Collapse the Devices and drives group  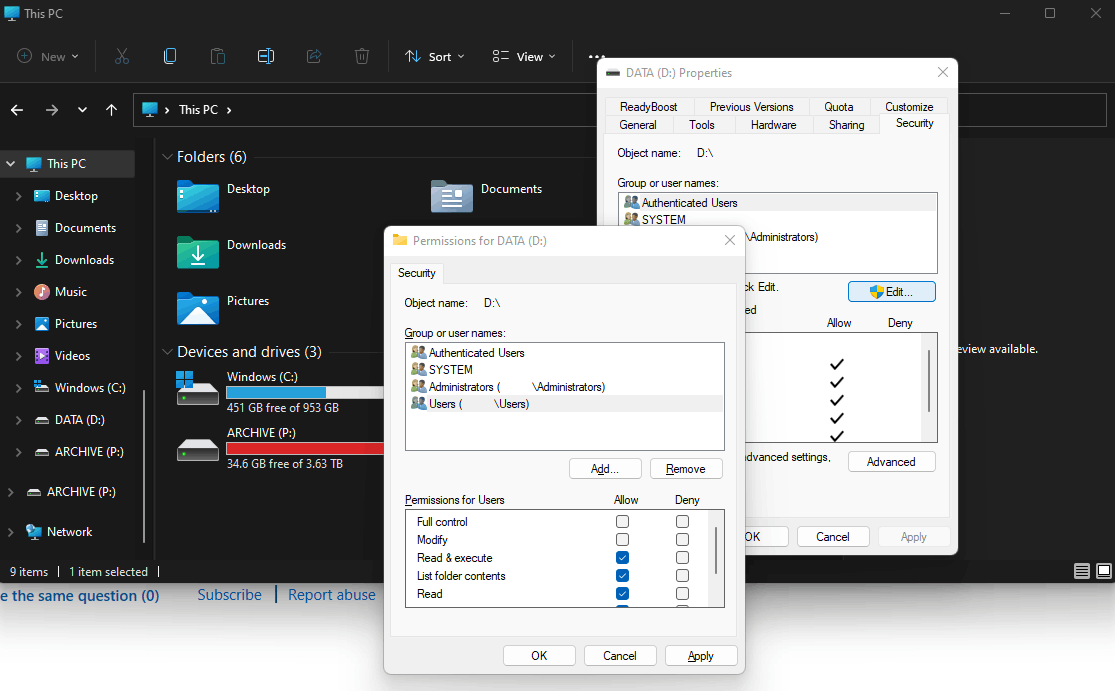(x=167, y=352)
